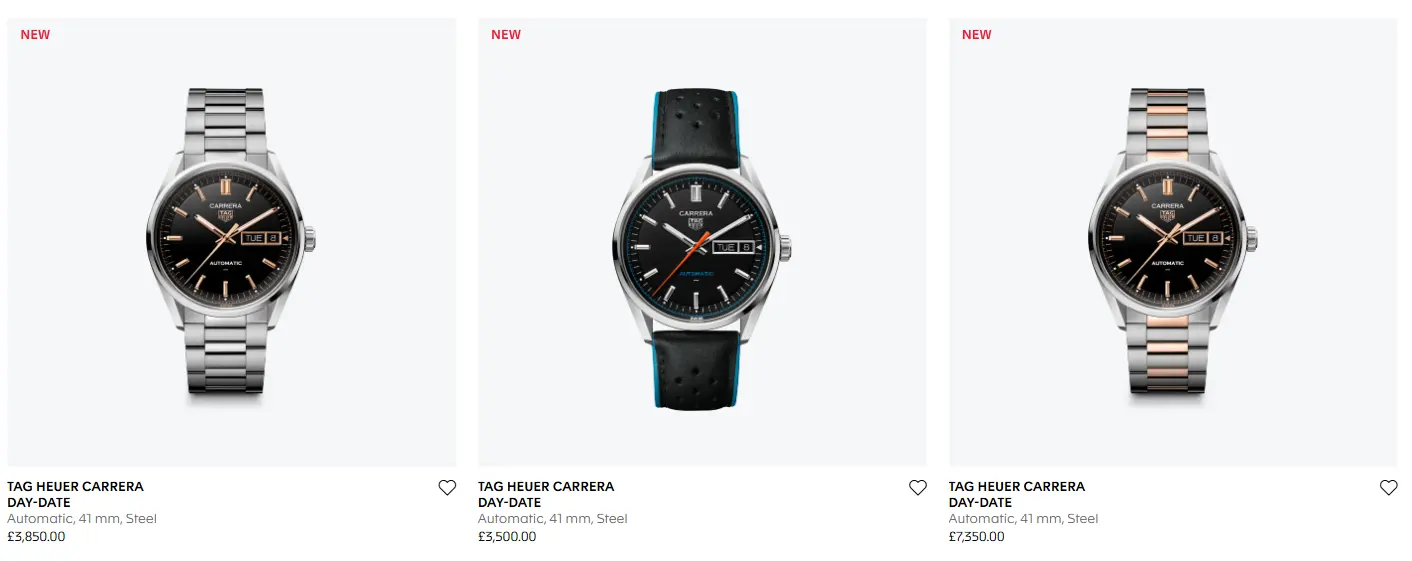The height and width of the screenshot is (561, 1412).
Task: Open middle TAG Heuer Carrera Day-Date title
Action: click(x=546, y=494)
